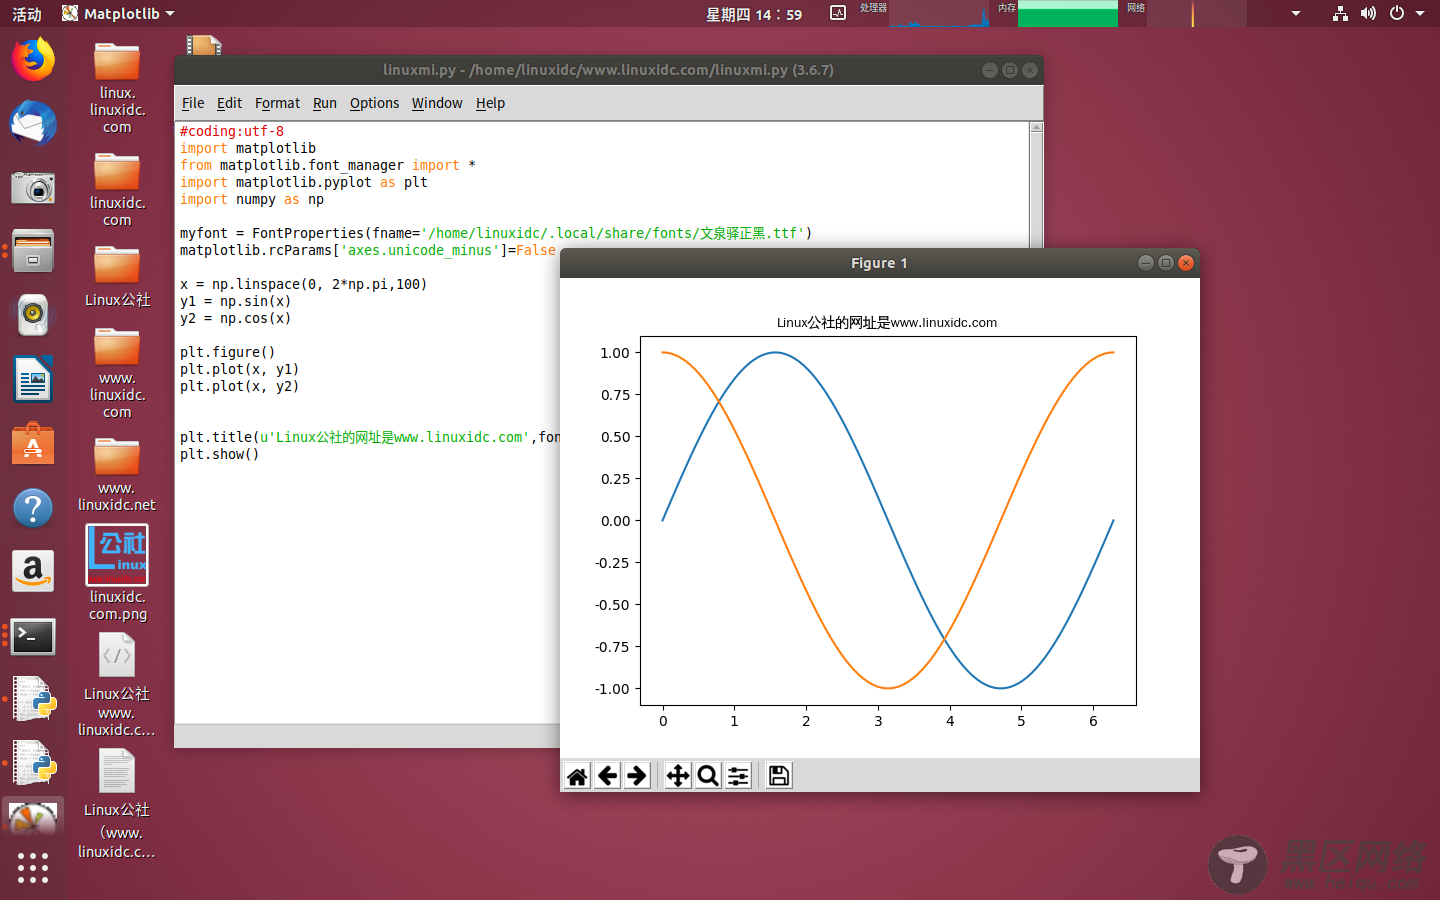Open the dropdown arrow left of network icon
This screenshot has height=900, width=1440.
[x=1296, y=13]
